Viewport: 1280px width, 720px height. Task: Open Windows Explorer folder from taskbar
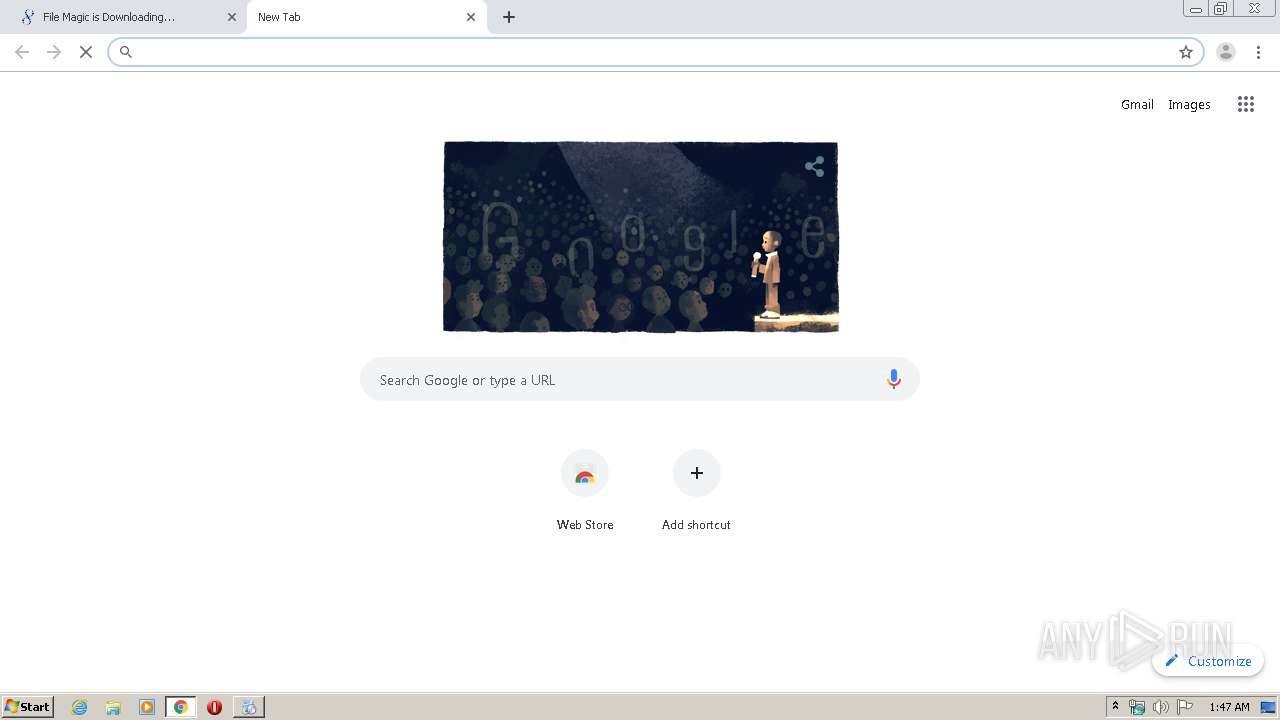pyautogui.click(x=113, y=707)
